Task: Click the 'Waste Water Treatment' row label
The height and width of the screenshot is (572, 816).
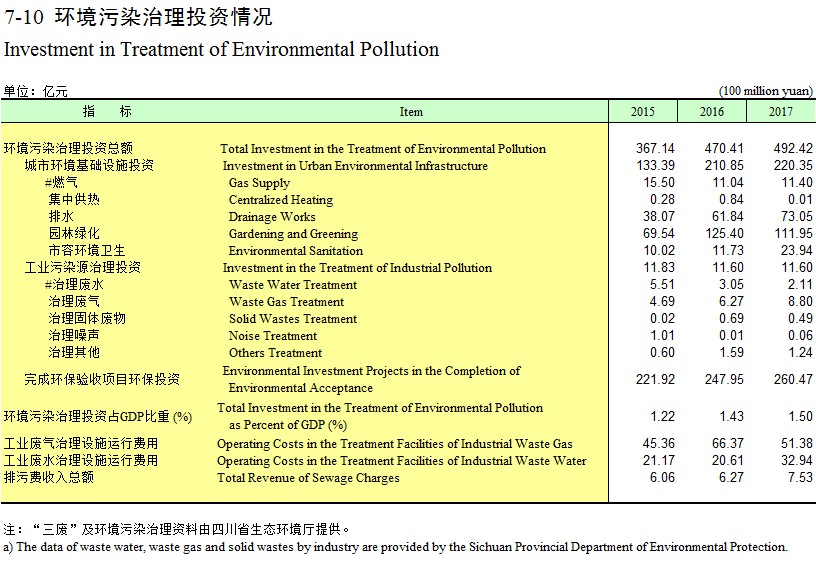Action: [293, 285]
